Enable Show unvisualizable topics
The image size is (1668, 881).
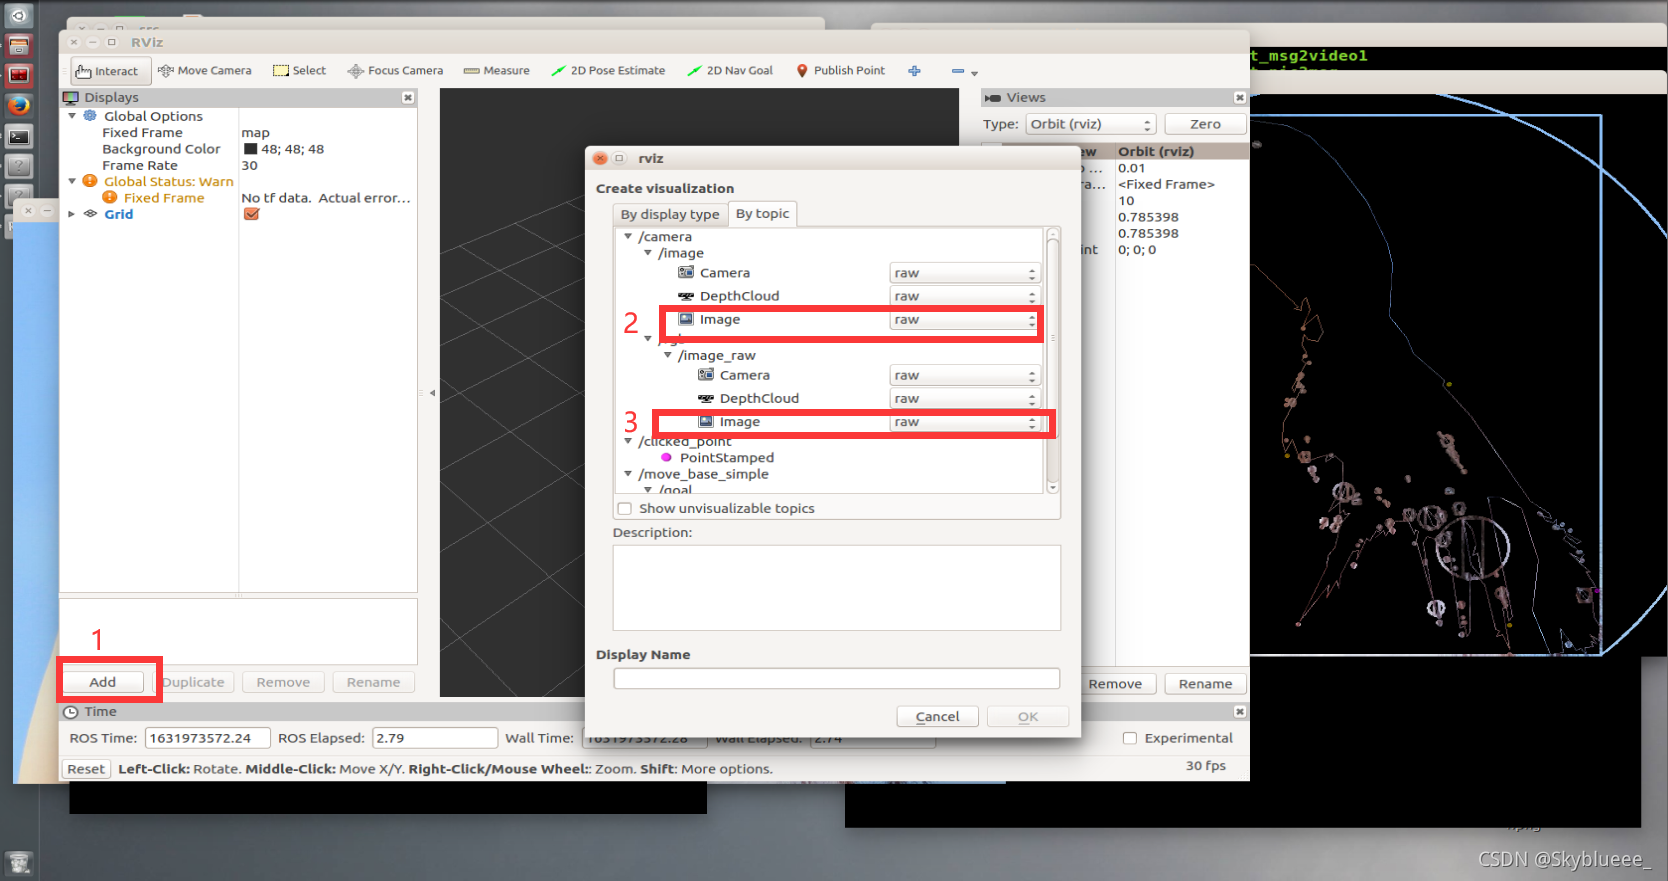[625, 509]
